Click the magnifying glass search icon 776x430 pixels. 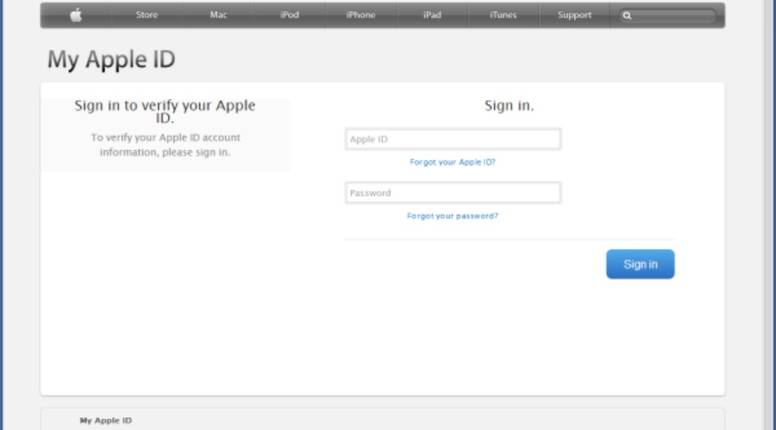click(627, 16)
